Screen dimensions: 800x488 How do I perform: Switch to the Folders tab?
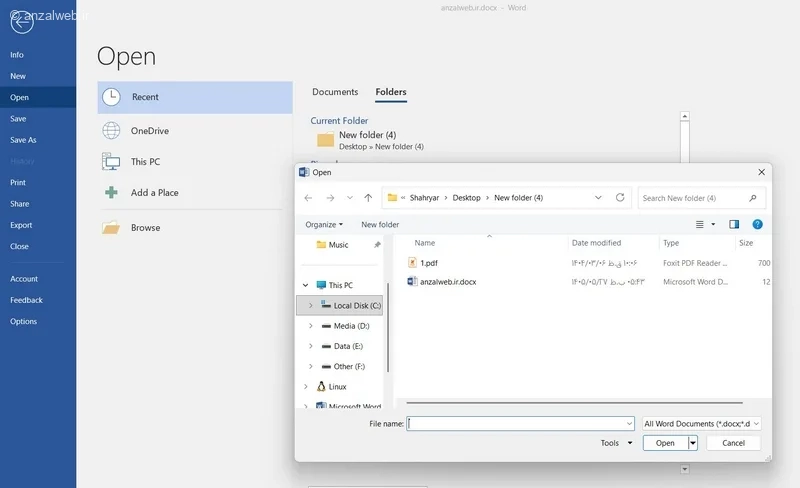coord(391,92)
